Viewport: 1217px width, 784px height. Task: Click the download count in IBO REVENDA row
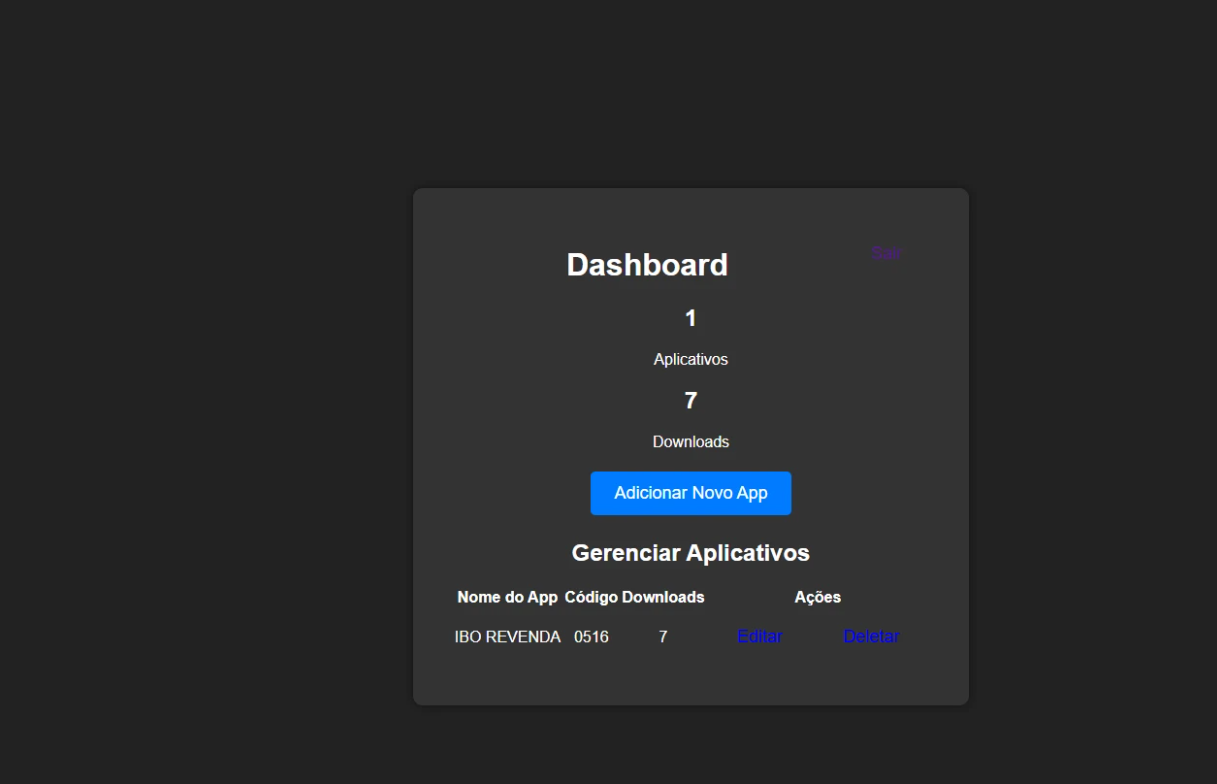click(x=663, y=637)
